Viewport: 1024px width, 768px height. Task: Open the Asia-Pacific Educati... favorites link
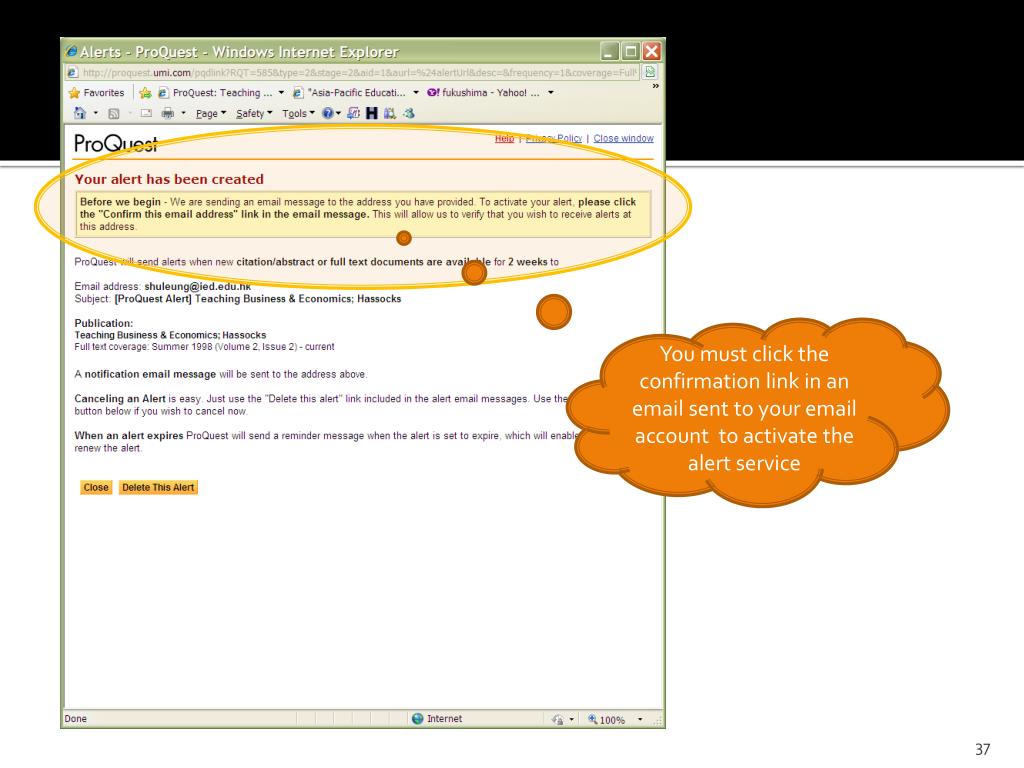(350, 93)
